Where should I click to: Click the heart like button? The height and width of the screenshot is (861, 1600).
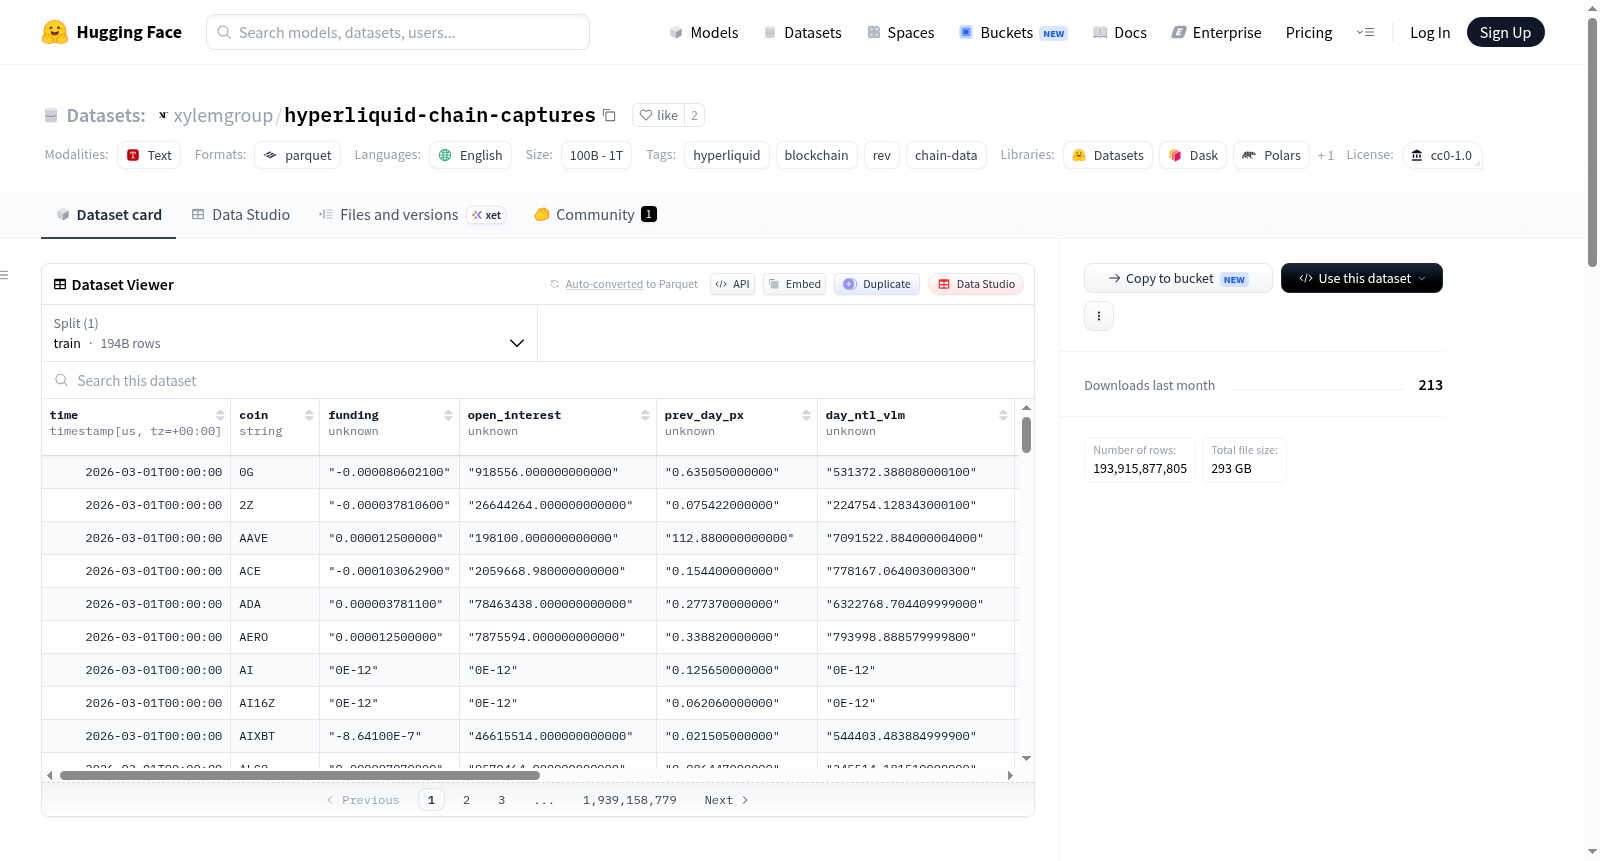[x=659, y=115]
